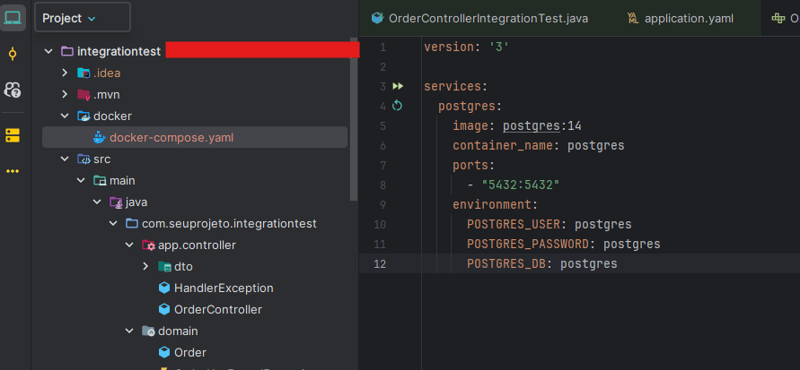The image size is (800, 370).
Task: Collapse the app.controller package
Action: [x=130, y=245]
